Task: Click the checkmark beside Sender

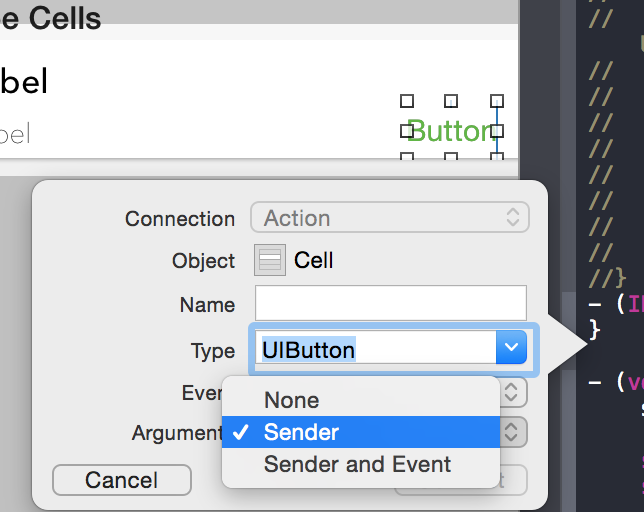Action: [x=240, y=433]
